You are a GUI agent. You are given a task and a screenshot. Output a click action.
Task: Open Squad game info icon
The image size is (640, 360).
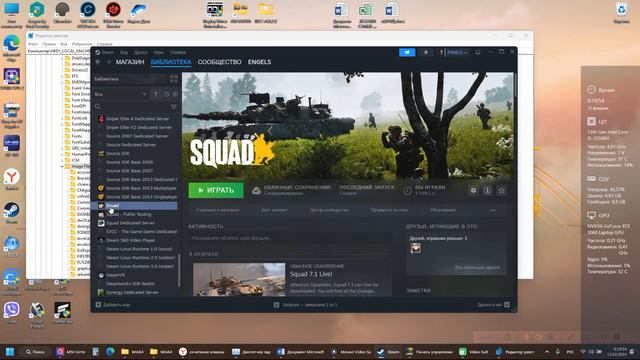[x=487, y=190]
